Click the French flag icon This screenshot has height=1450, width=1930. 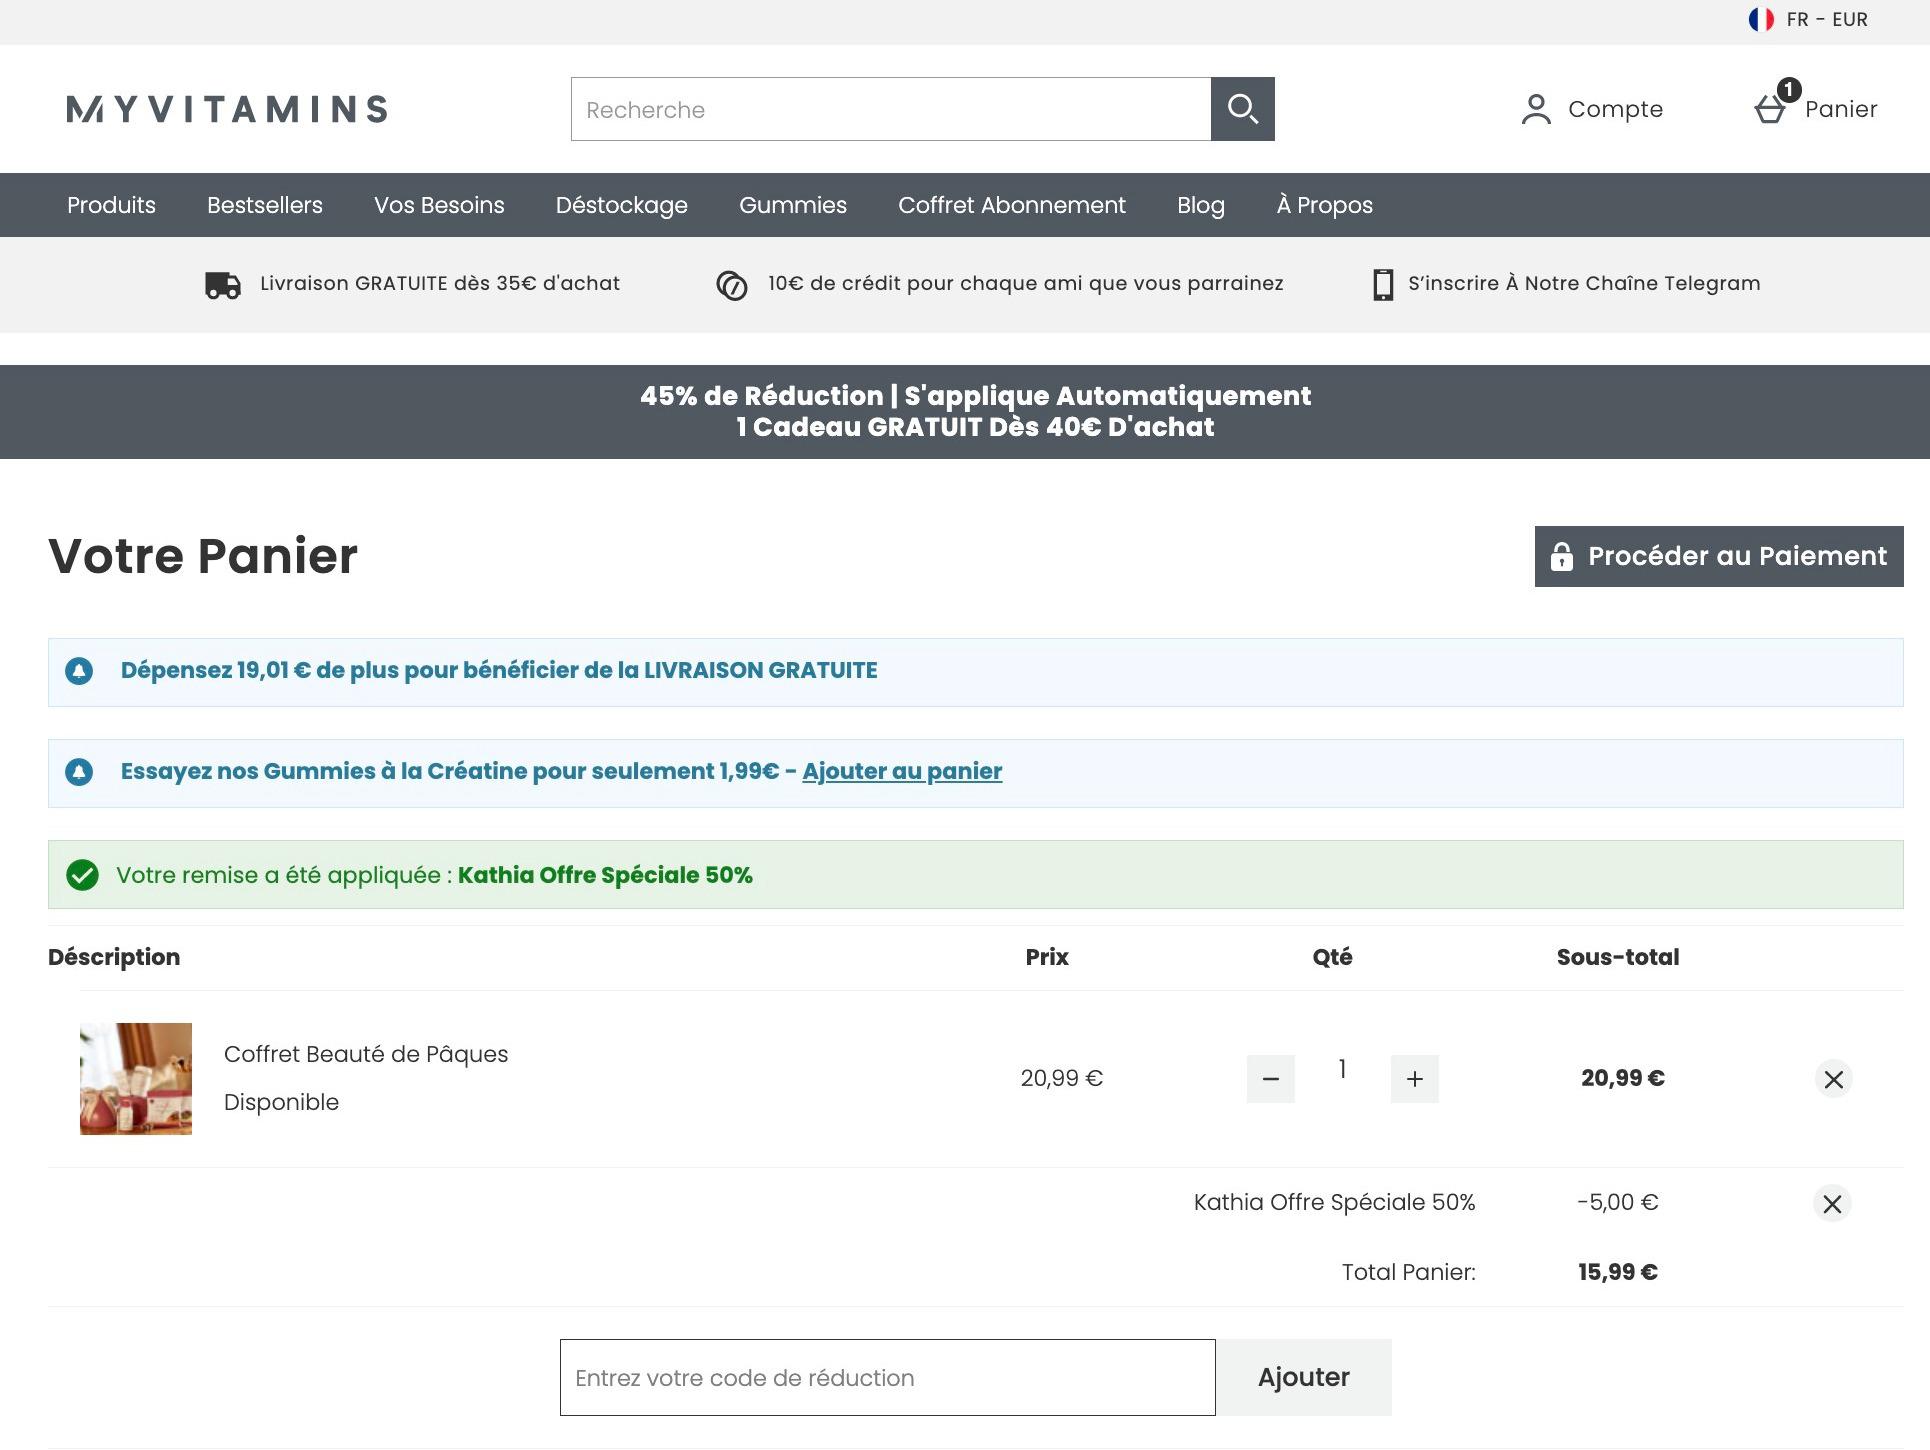pyautogui.click(x=1761, y=19)
